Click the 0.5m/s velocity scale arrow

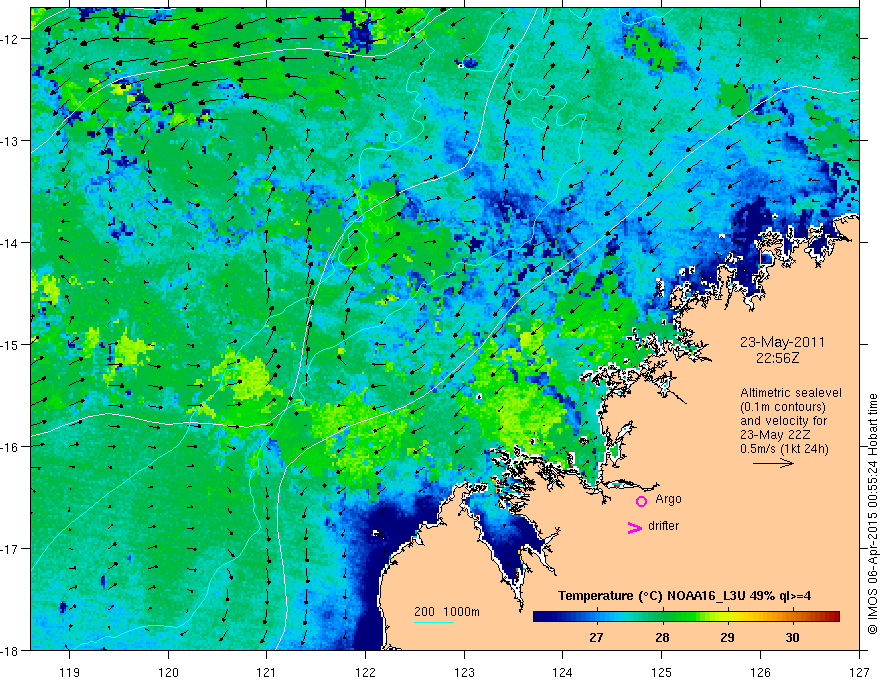coord(773,463)
